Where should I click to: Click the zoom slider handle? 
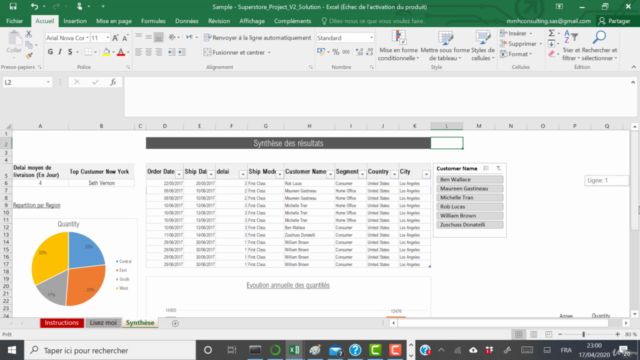click(x=584, y=334)
